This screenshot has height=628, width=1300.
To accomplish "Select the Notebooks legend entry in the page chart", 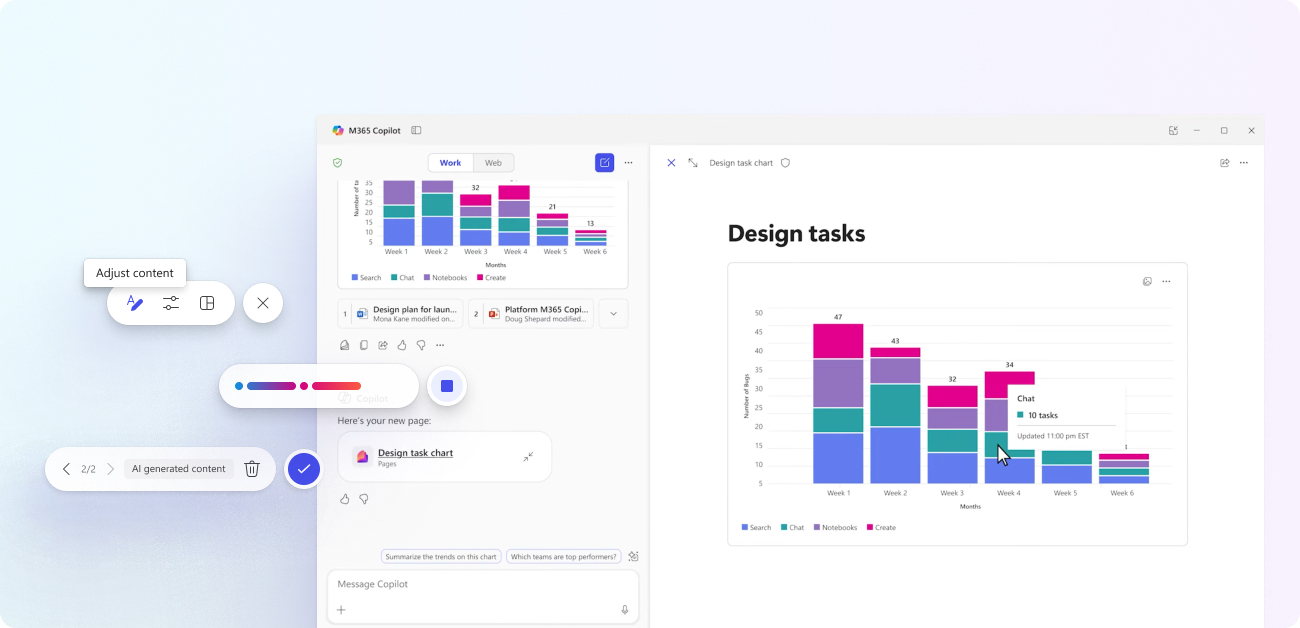I will pos(835,527).
